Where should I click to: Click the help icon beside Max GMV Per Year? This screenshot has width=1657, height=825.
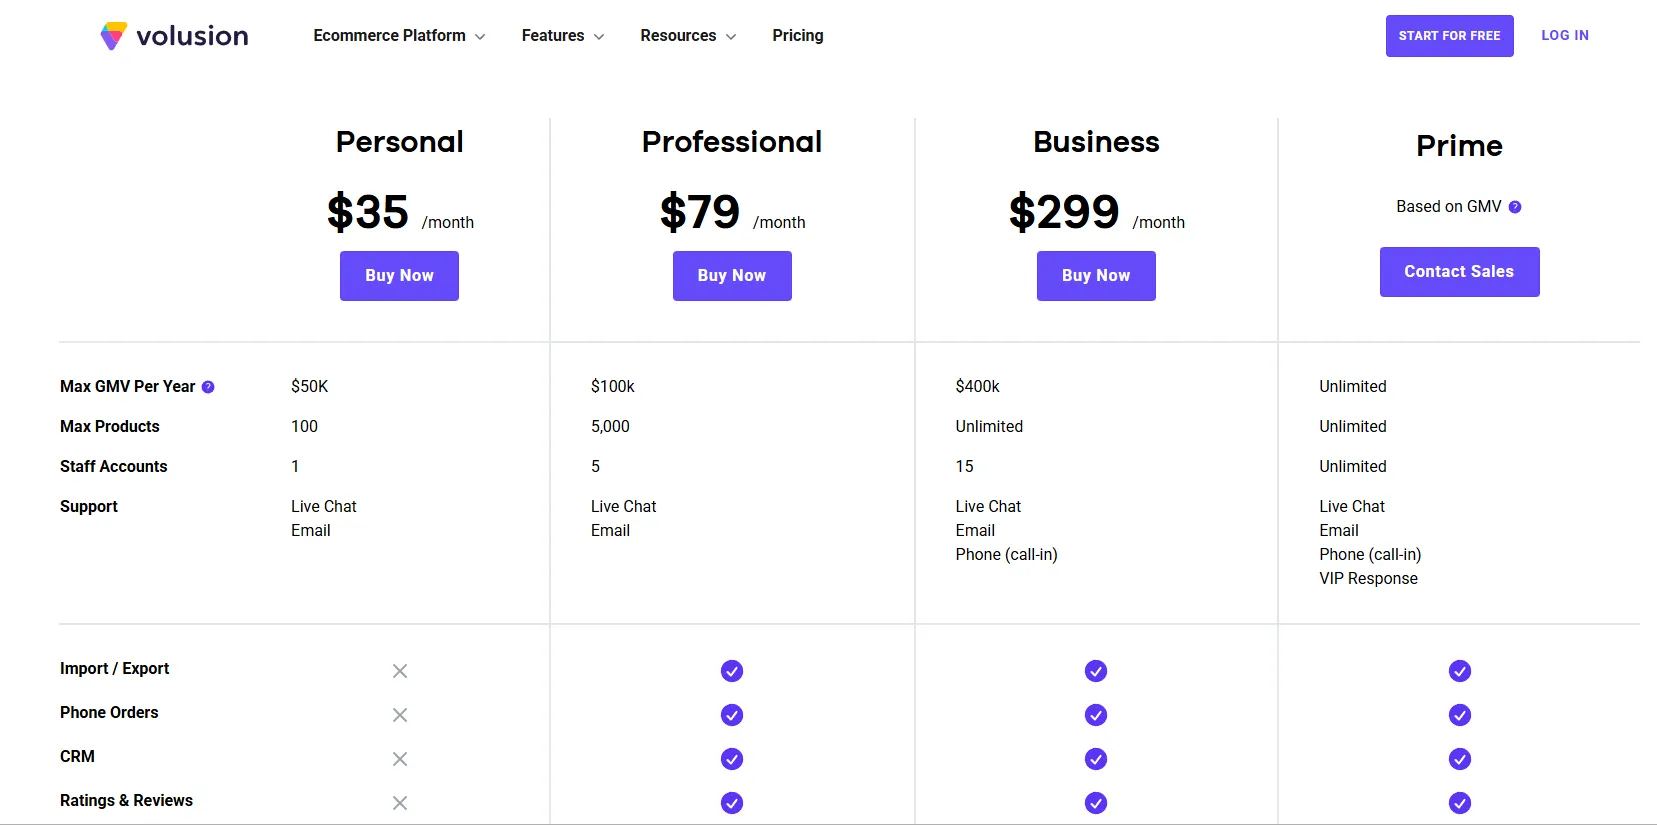pos(208,387)
